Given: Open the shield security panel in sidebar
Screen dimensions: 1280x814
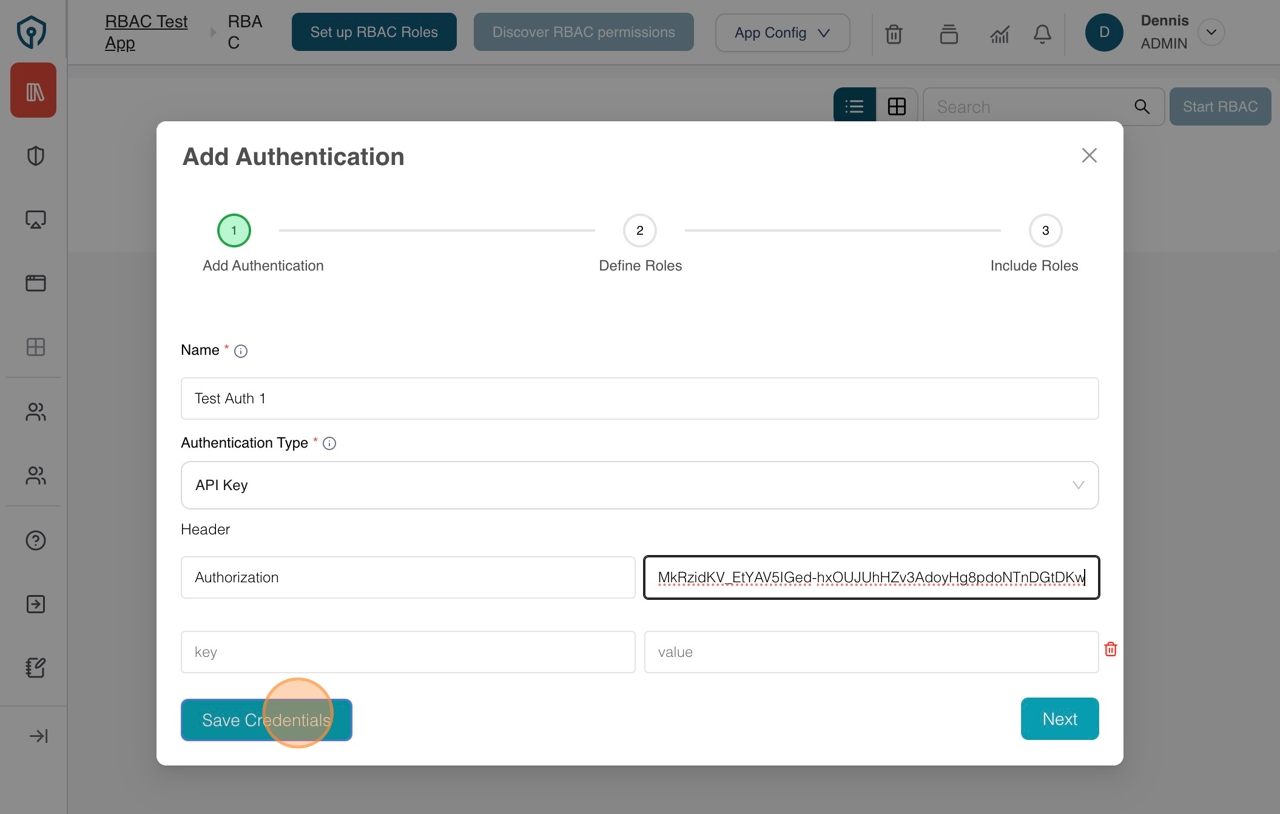Looking at the screenshot, I should pyautogui.click(x=33, y=156).
